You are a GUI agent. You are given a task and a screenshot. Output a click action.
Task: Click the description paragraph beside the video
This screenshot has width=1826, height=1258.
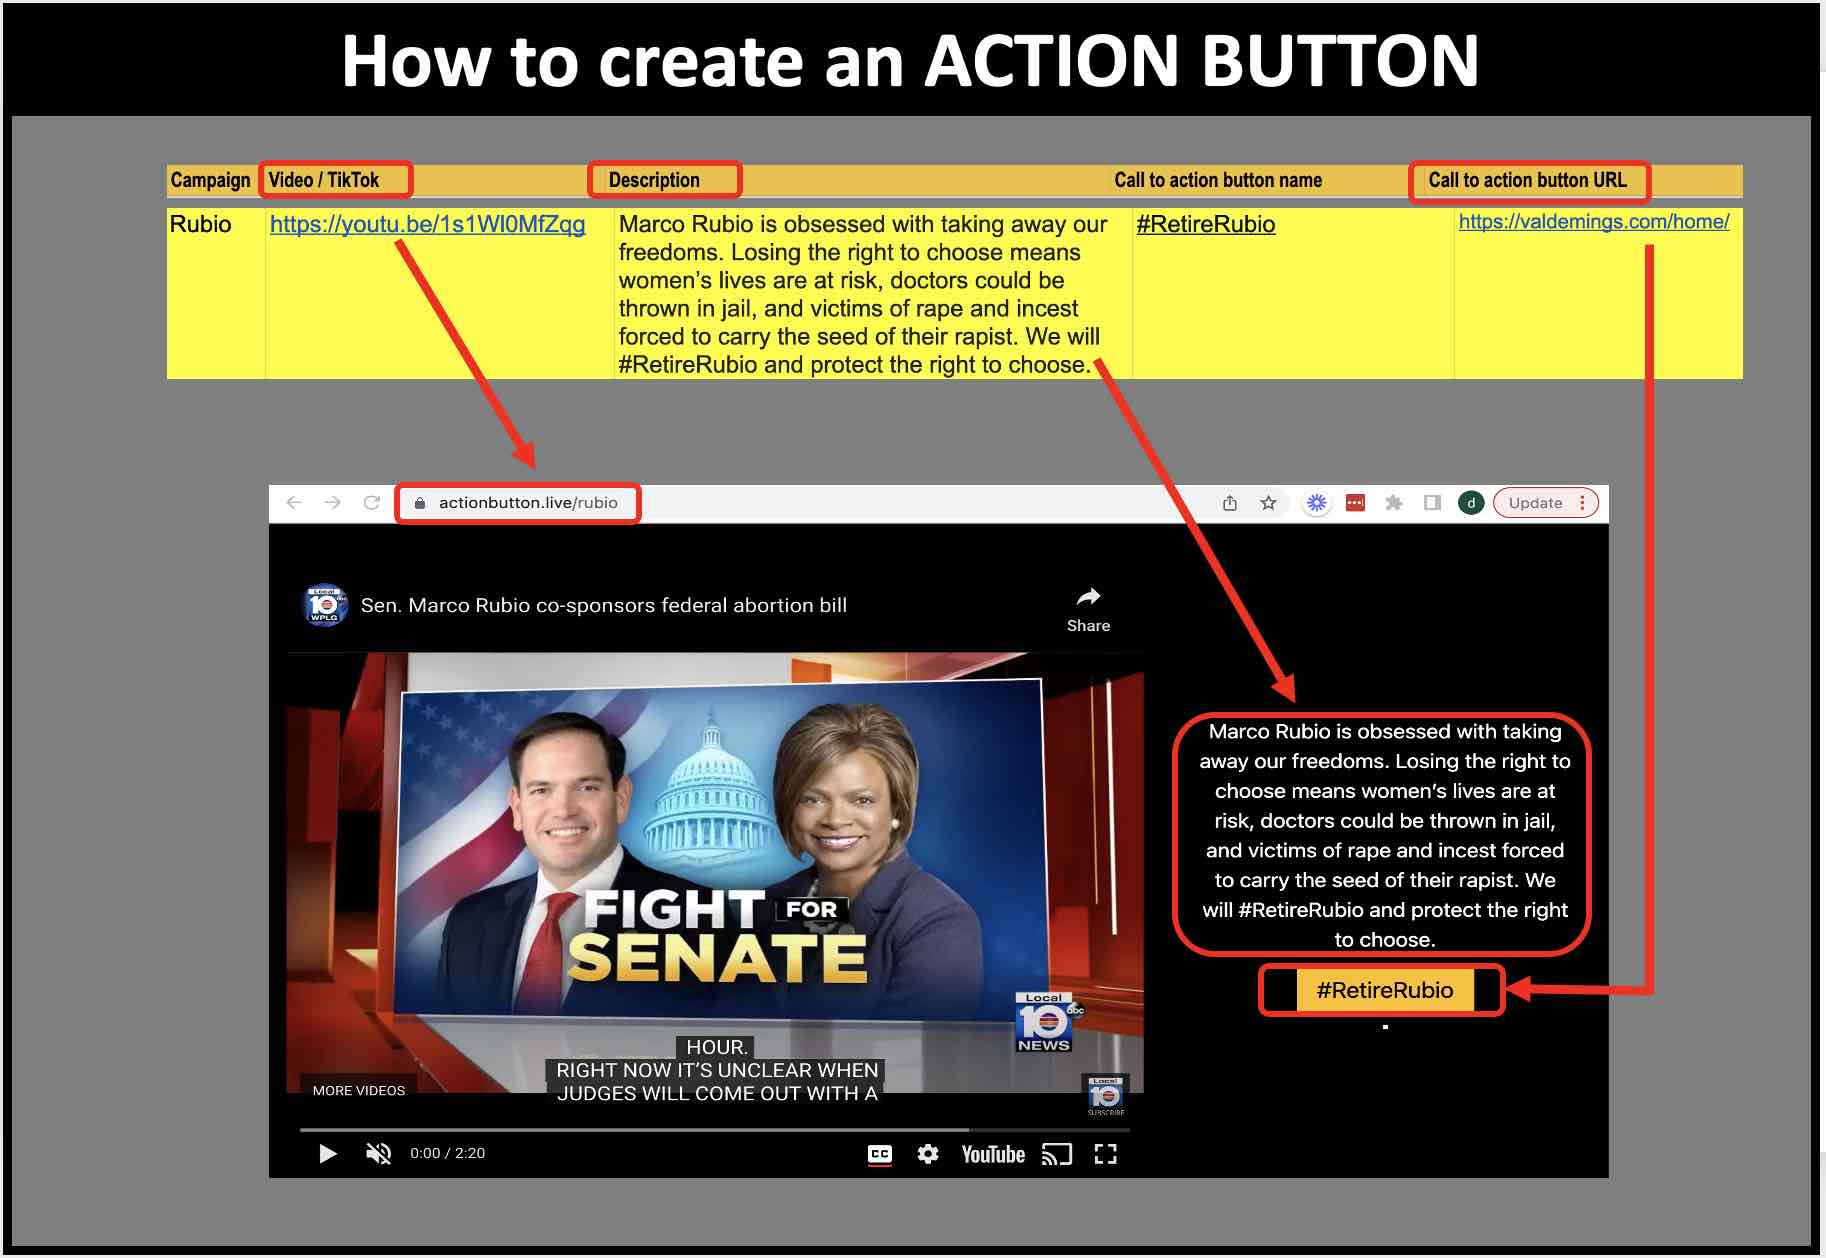coord(1384,835)
